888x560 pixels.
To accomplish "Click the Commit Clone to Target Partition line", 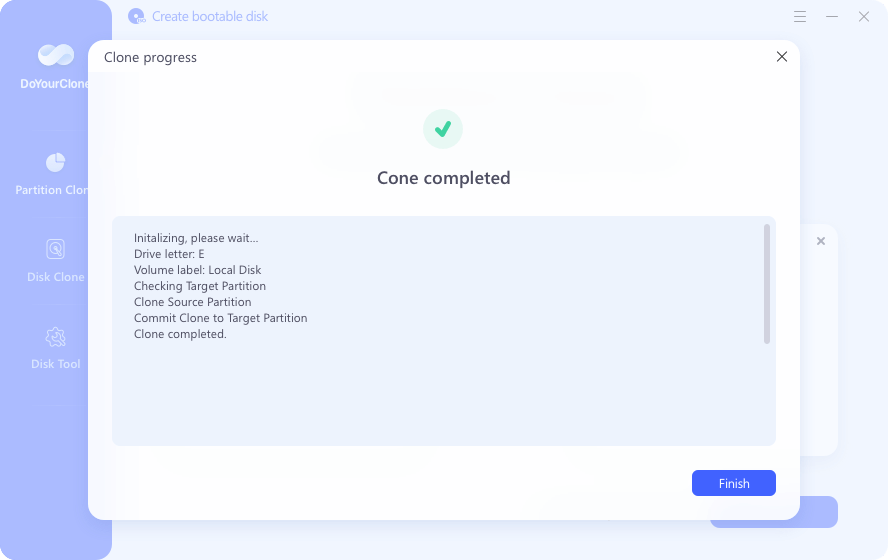I will point(220,318).
